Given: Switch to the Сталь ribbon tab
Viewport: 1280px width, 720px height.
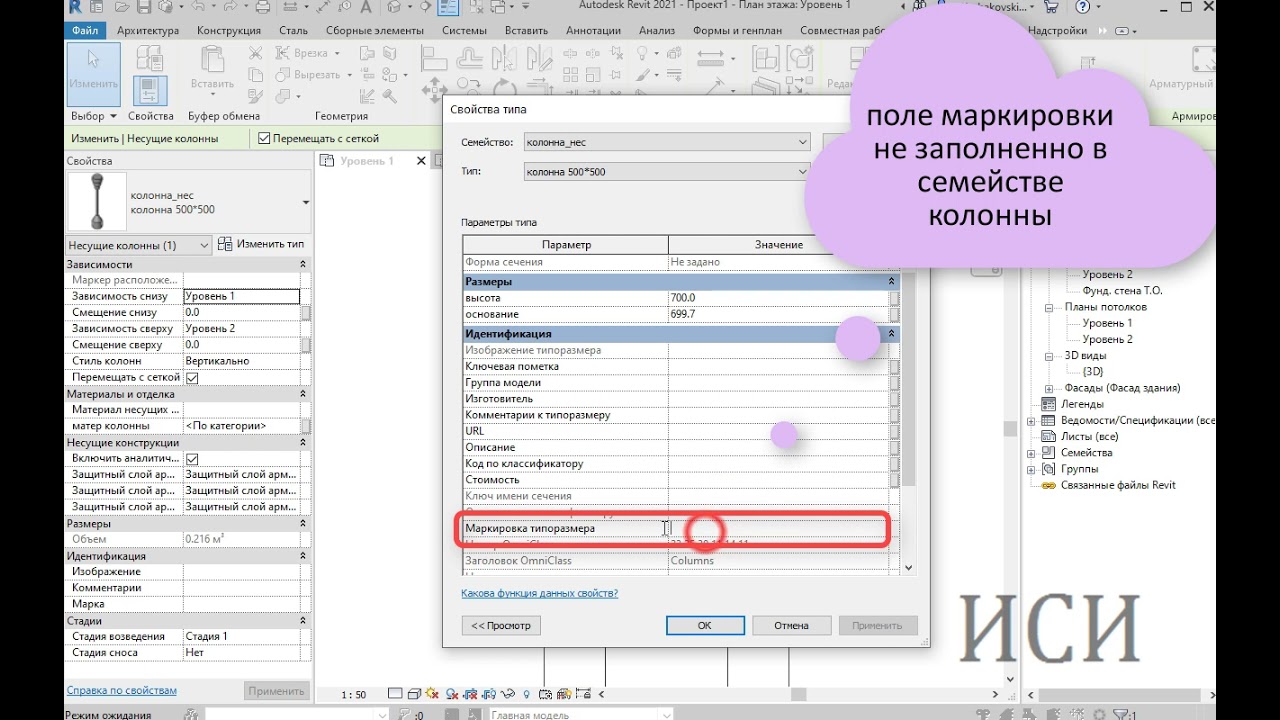Looking at the screenshot, I should [x=293, y=31].
